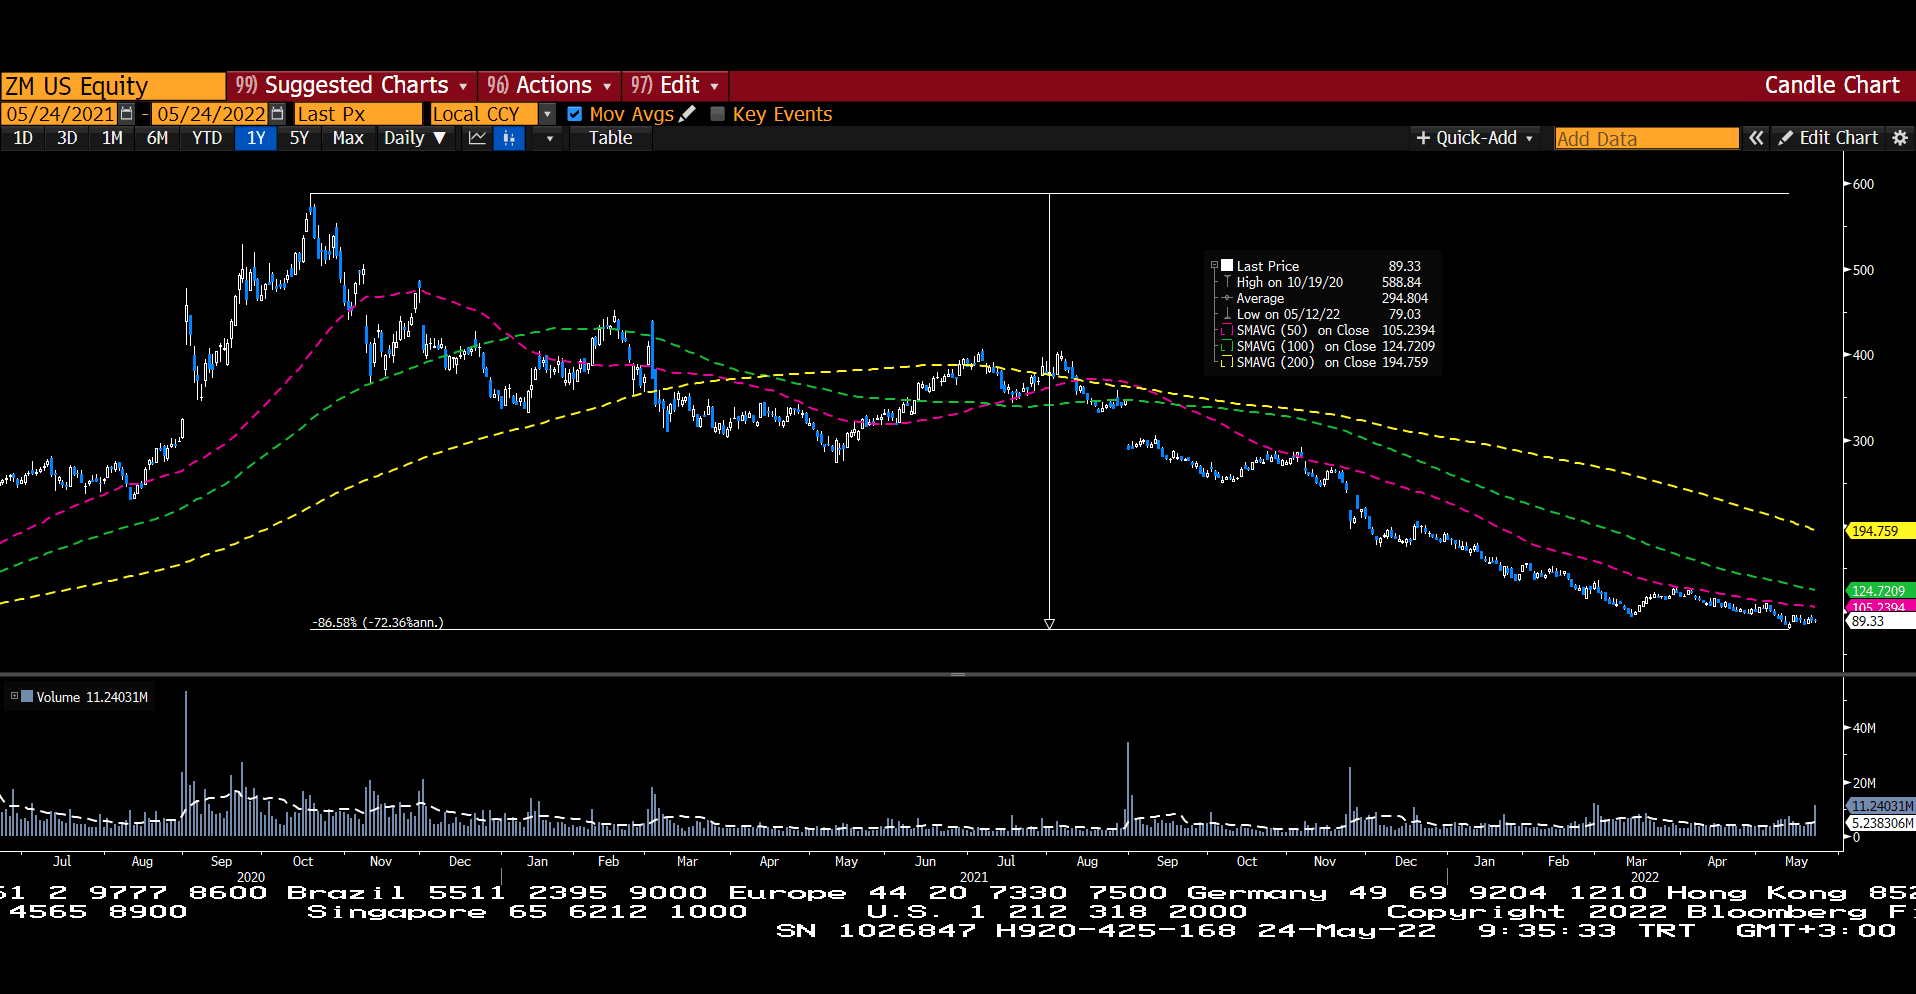Click the 194.759 yellow axis label
The height and width of the screenshot is (994, 1916).
point(1880,531)
